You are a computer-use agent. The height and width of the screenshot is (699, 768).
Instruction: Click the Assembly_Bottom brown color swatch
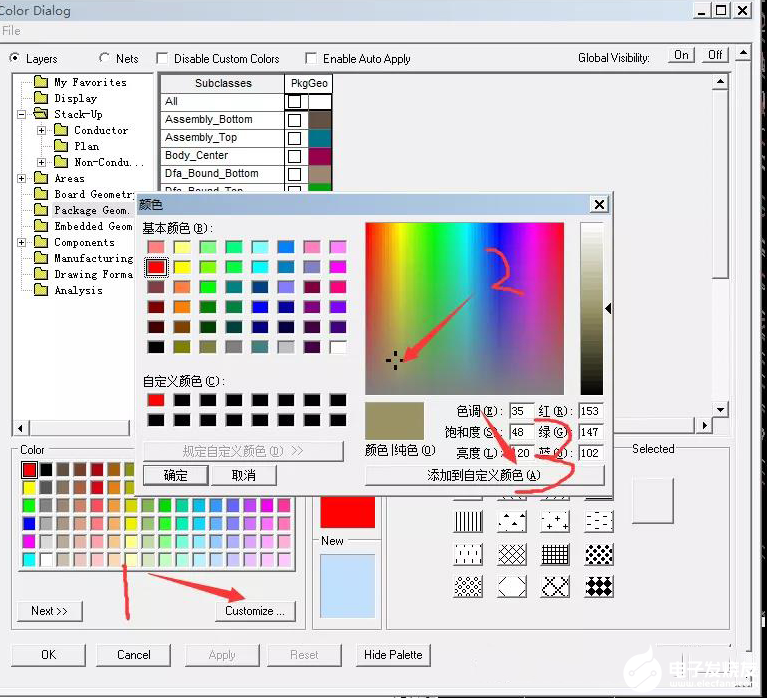(x=320, y=120)
